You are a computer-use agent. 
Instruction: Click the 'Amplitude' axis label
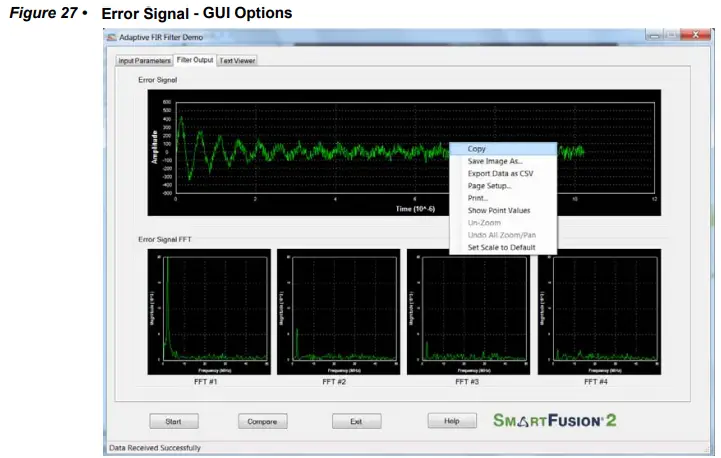click(x=154, y=147)
